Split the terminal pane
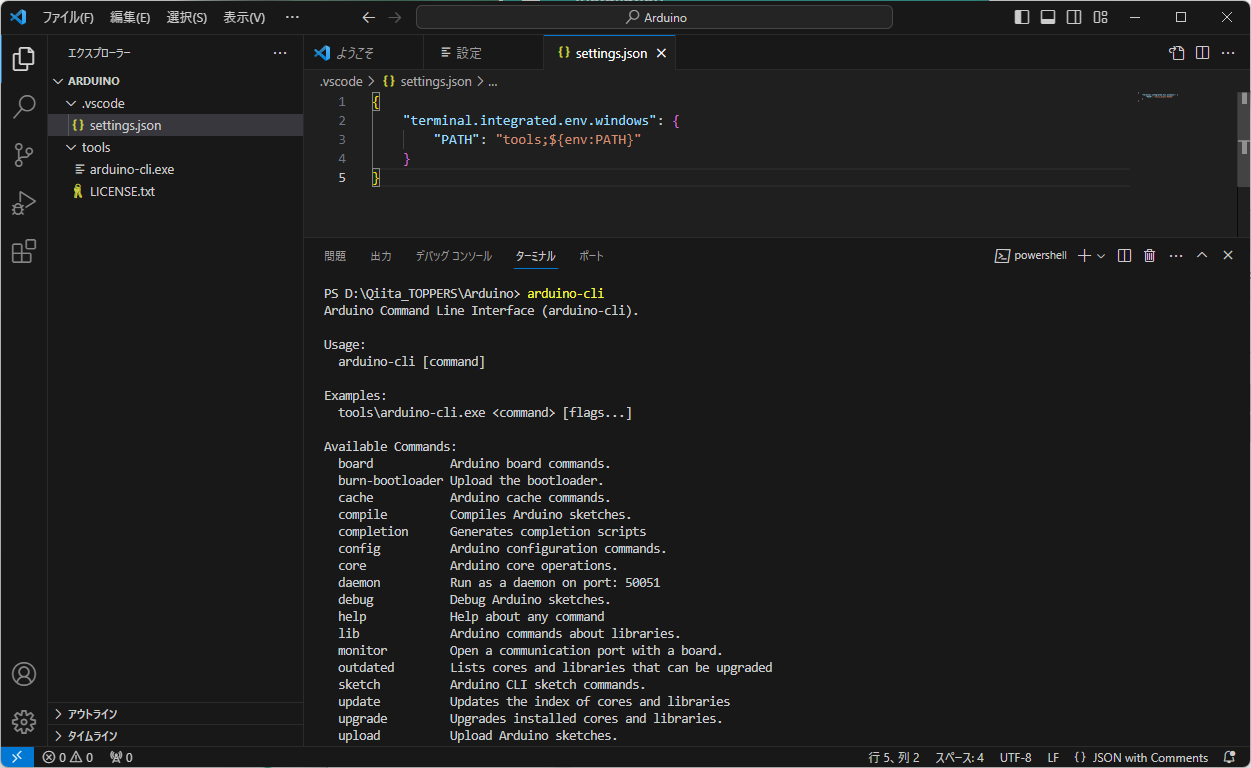The image size is (1251, 768). [x=1126, y=255]
